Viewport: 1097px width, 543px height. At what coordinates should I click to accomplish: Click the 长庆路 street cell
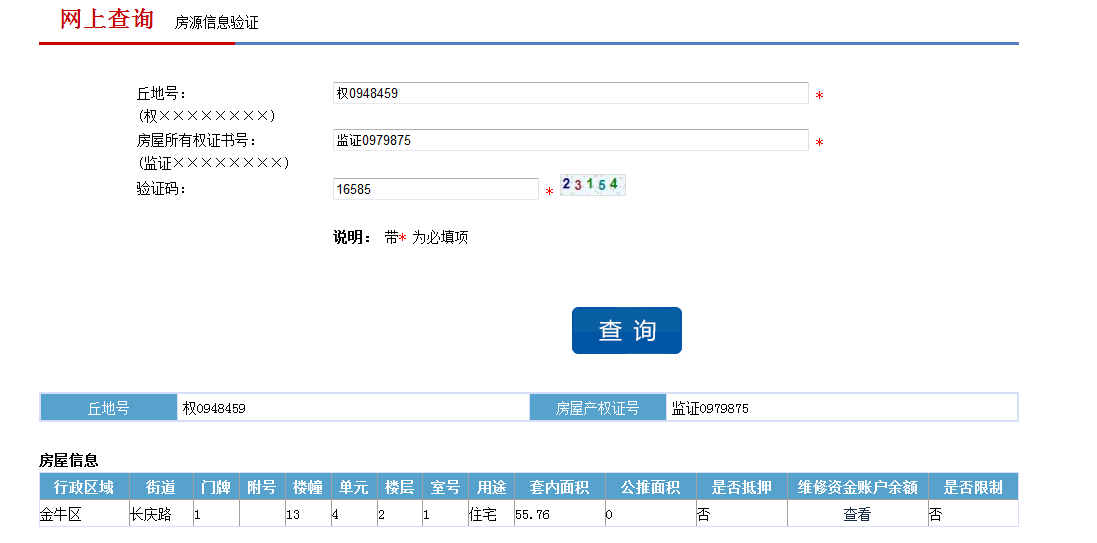[x=150, y=515]
